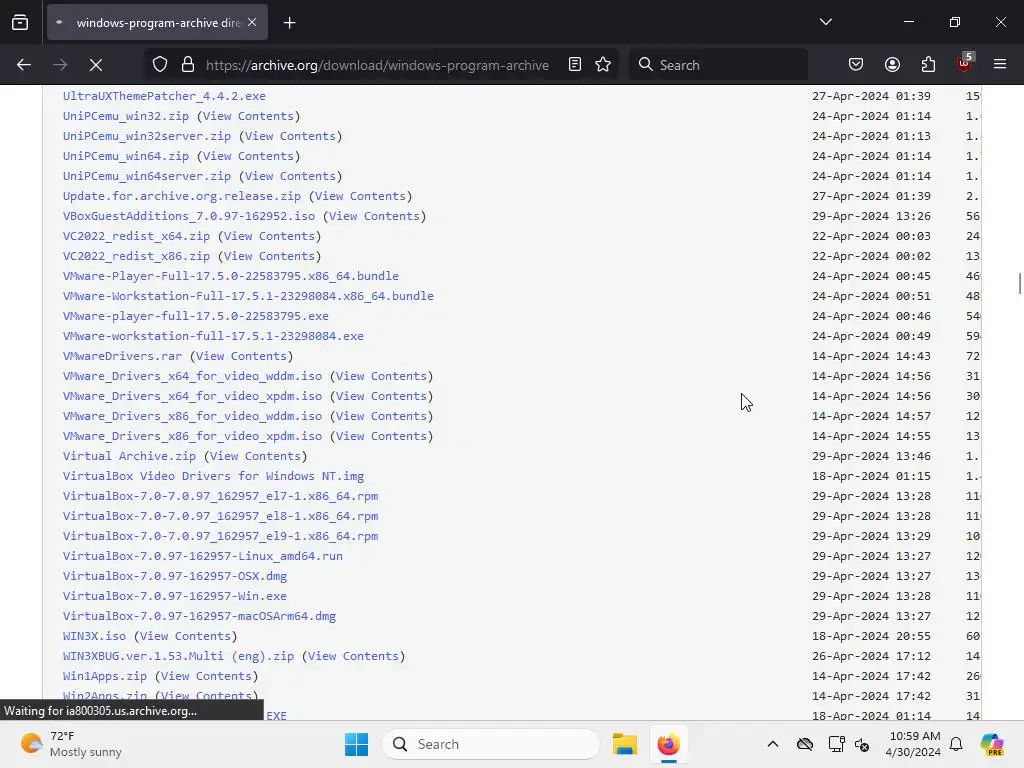Download VBoxGuestAdditions_7.0.97-162952.iso
Viewport: 1024px width, 768px height.
click(189, 216)
